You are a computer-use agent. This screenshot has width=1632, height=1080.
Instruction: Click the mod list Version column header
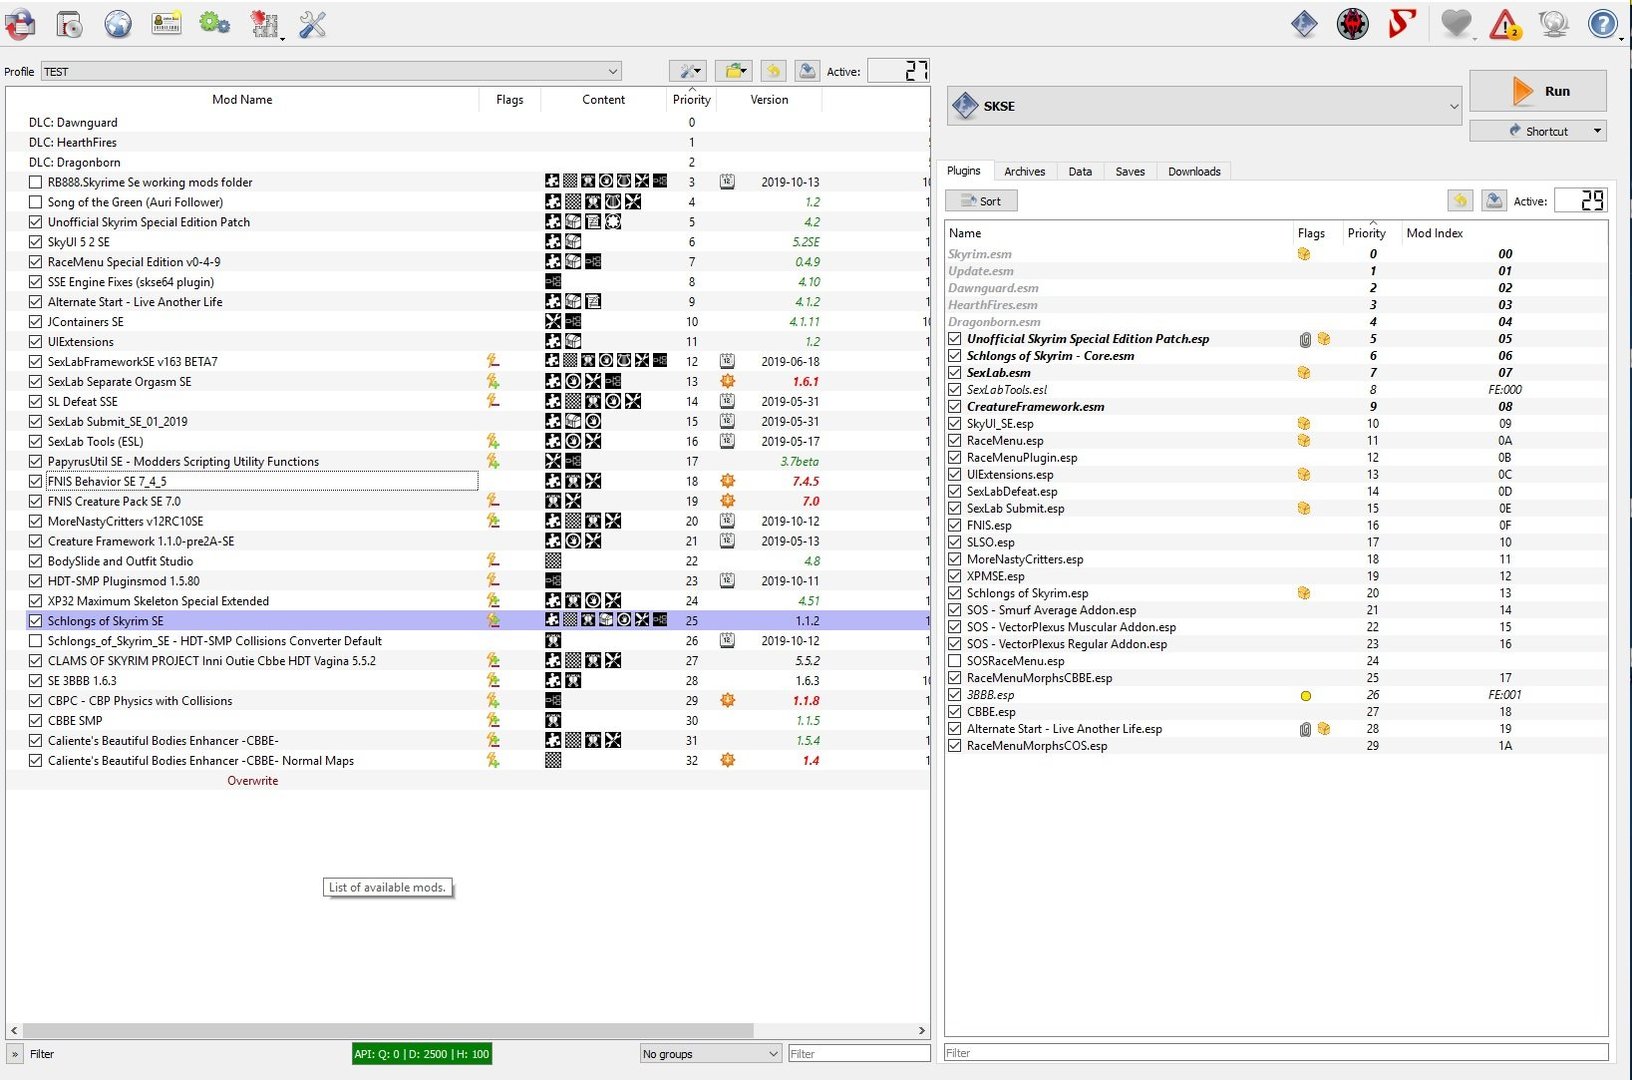pos(769,99)
